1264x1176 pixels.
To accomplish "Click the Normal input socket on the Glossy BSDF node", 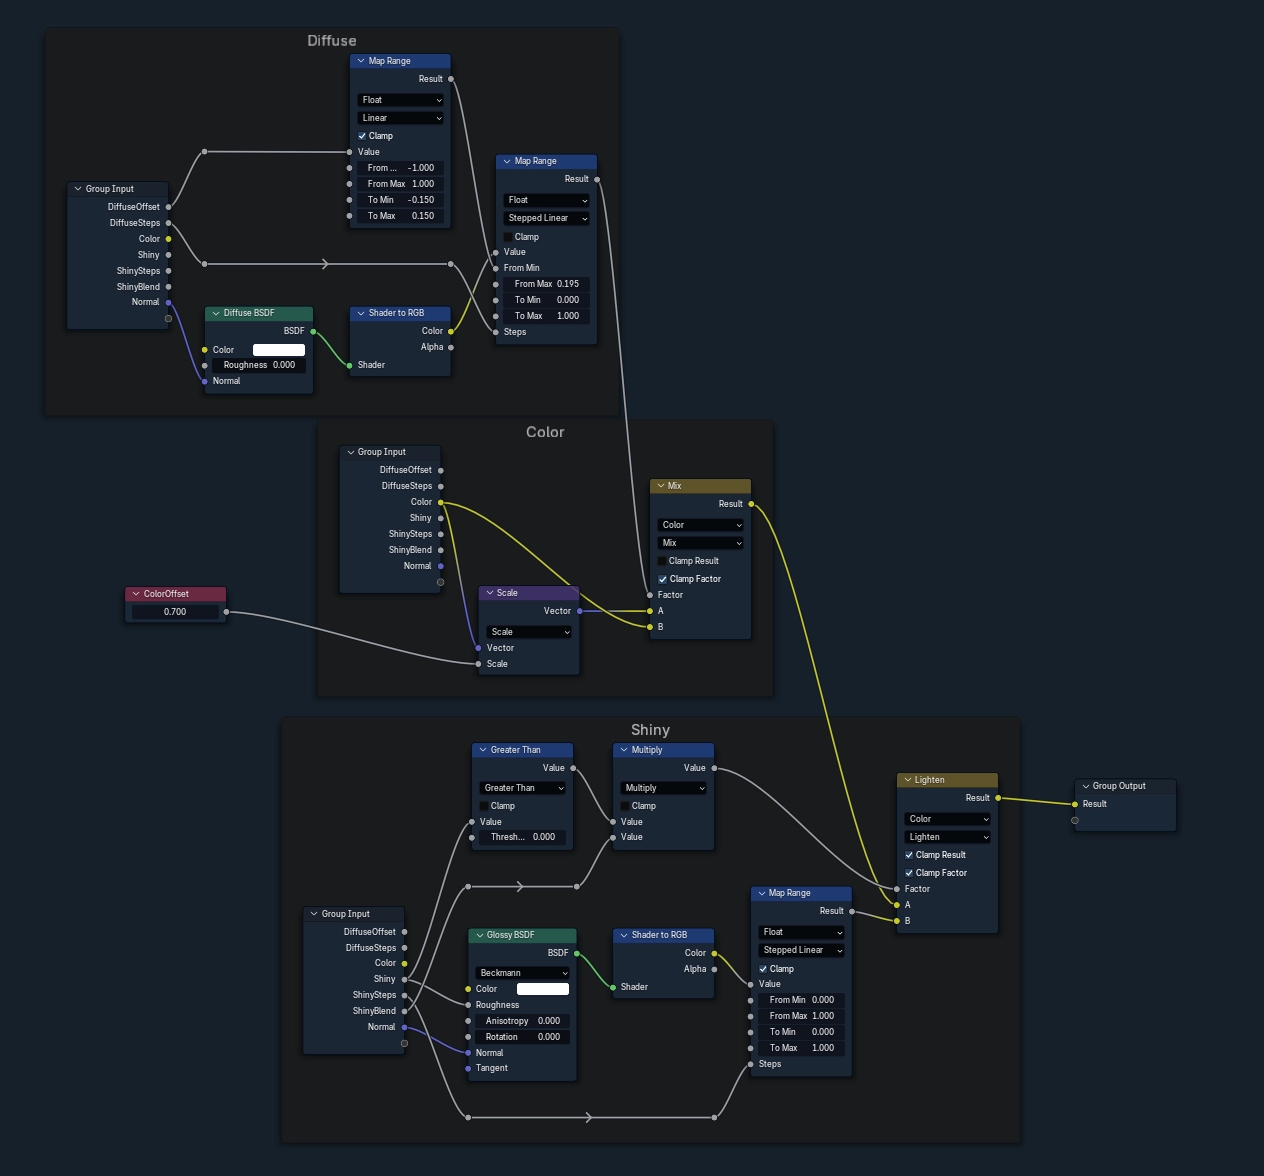I will (x=468, y=1052).
